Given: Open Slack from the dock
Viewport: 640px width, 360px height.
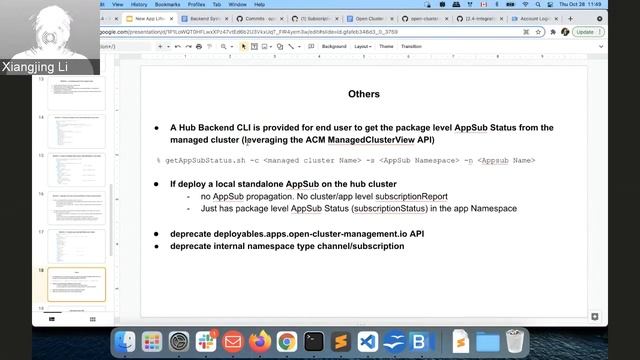Looking at the screenshot, I should pos(206,341).
